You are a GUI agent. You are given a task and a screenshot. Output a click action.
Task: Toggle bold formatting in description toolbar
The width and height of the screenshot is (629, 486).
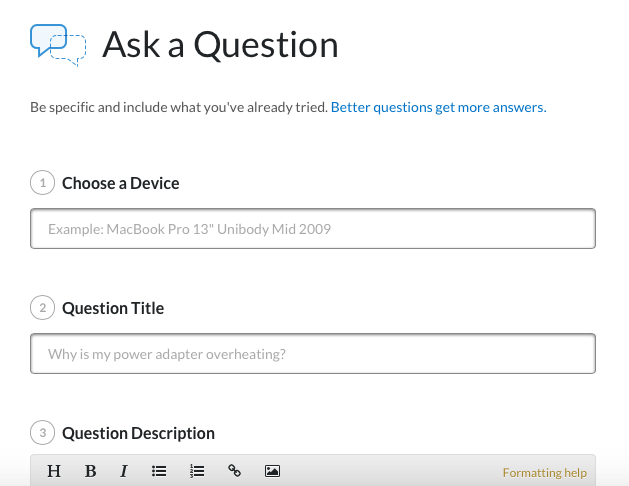(91, 471)
